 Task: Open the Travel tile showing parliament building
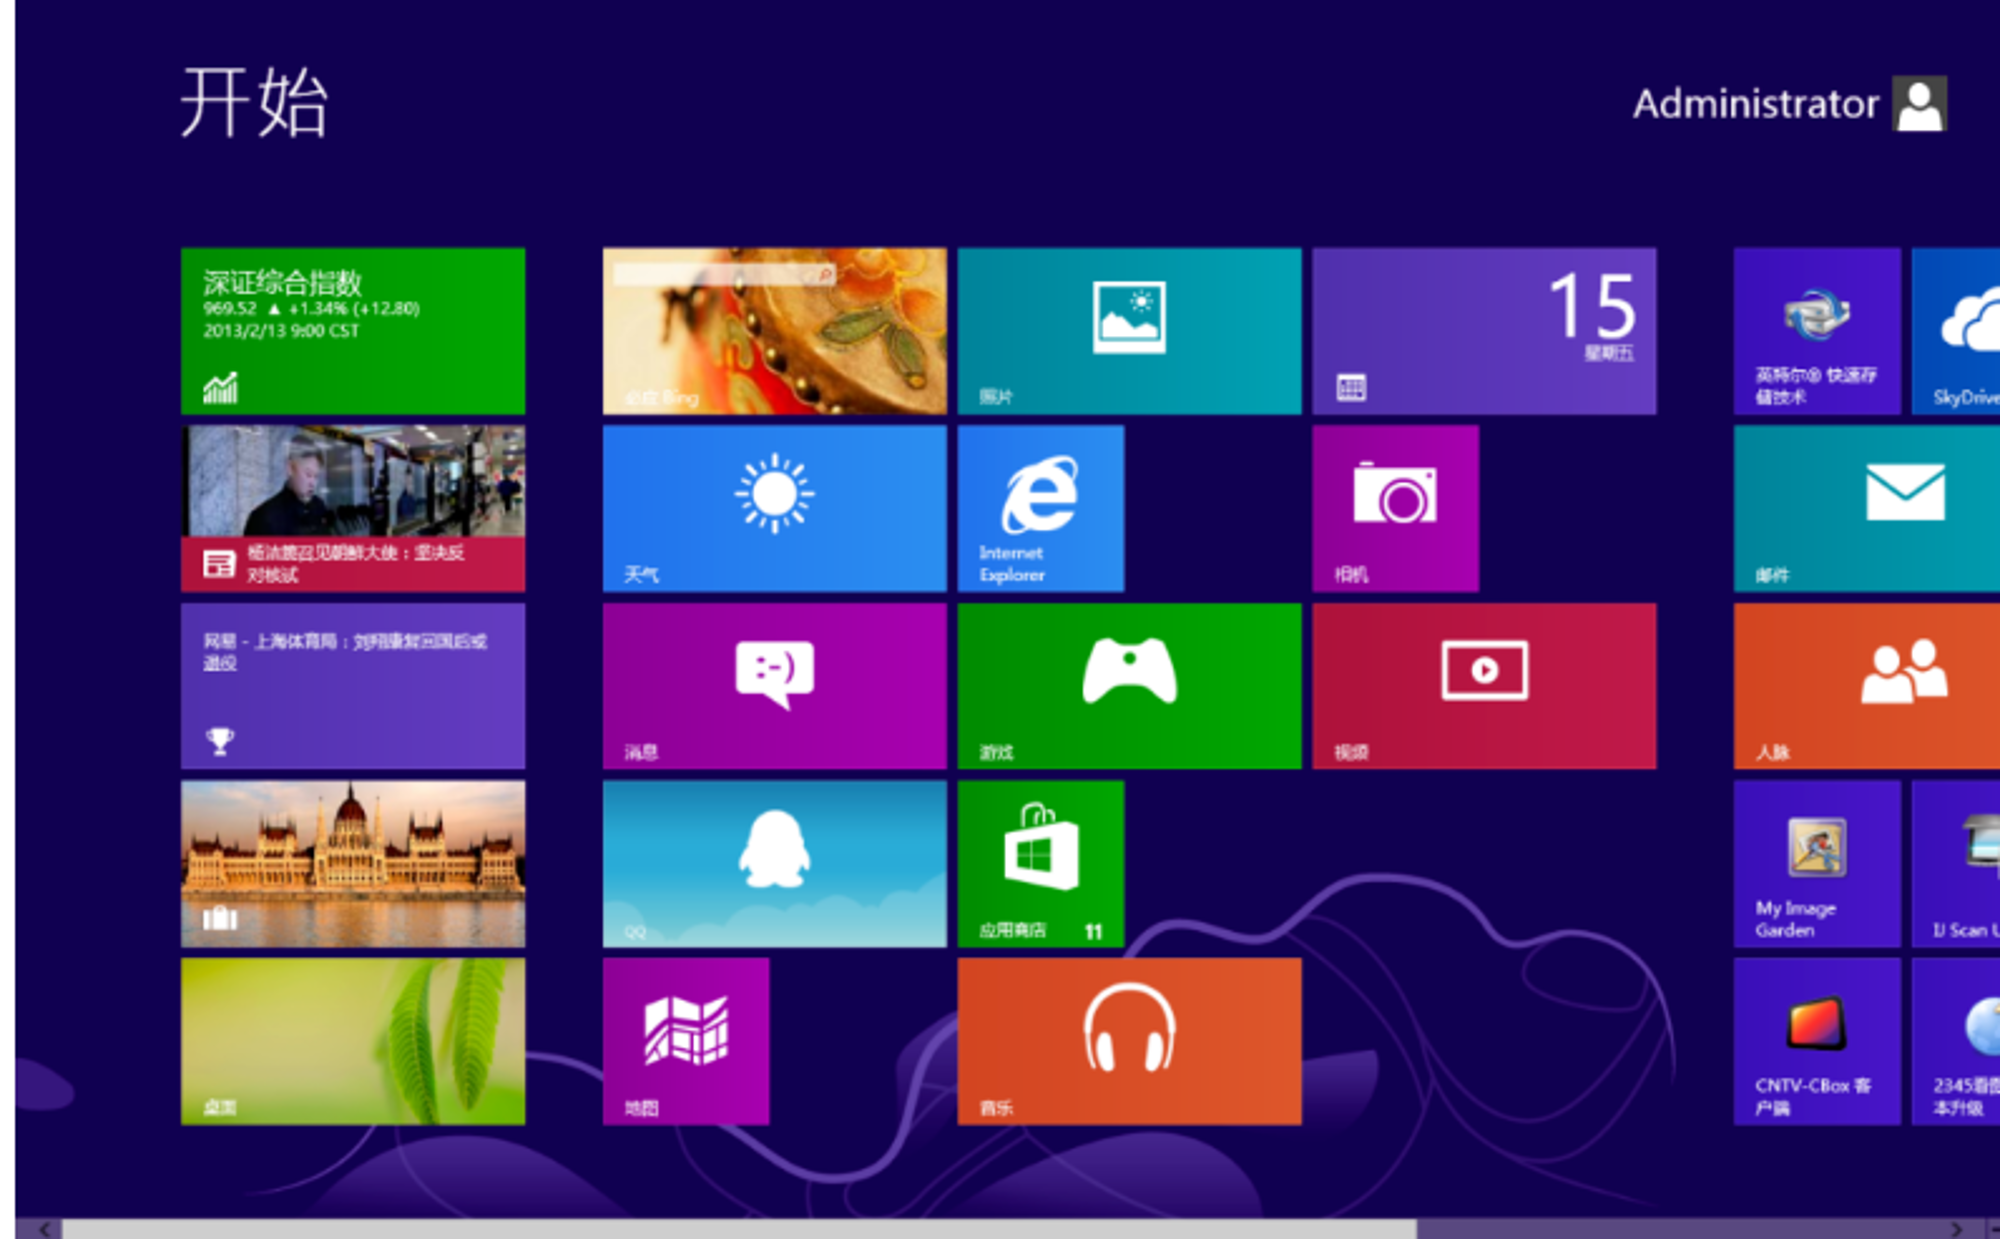coord(353,864)
